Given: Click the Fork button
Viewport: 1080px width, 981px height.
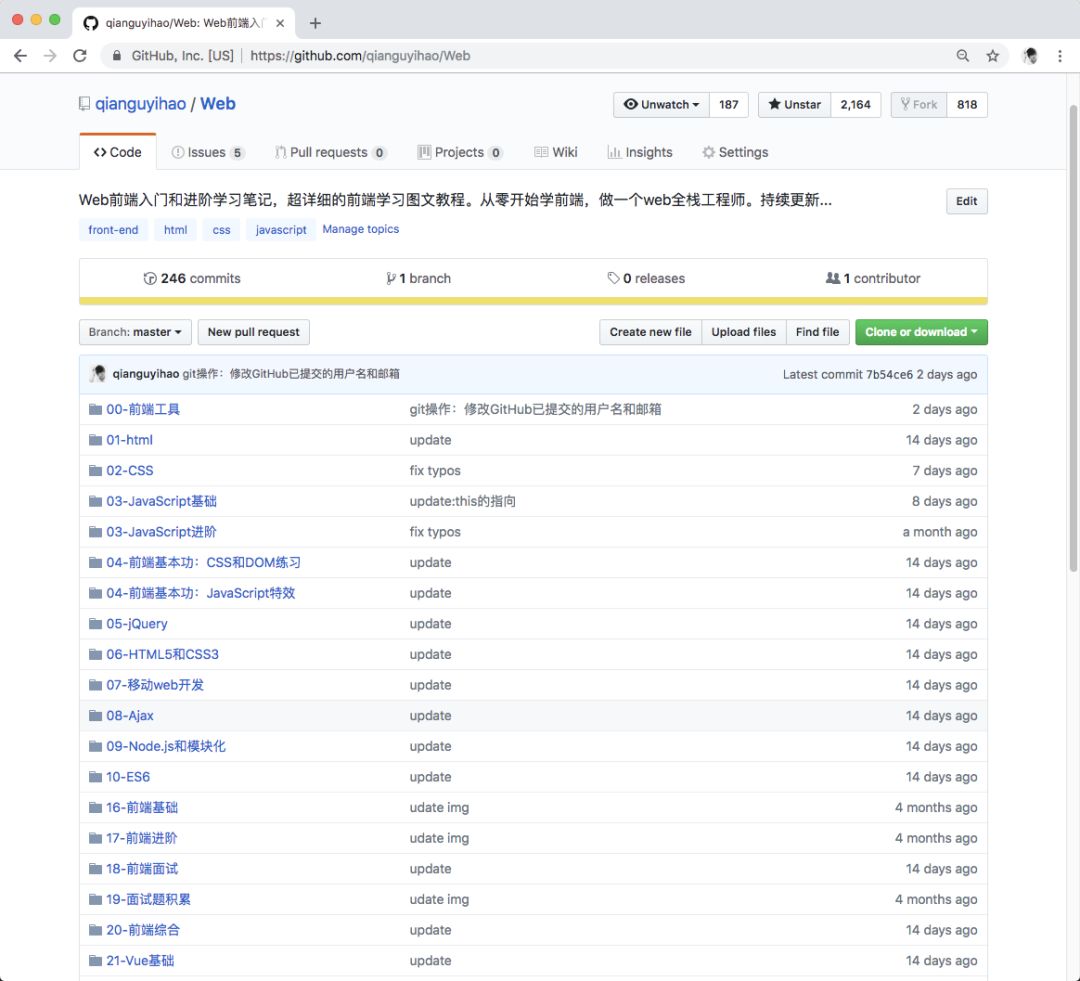Looking at the screenshot, I should [919, 105].
